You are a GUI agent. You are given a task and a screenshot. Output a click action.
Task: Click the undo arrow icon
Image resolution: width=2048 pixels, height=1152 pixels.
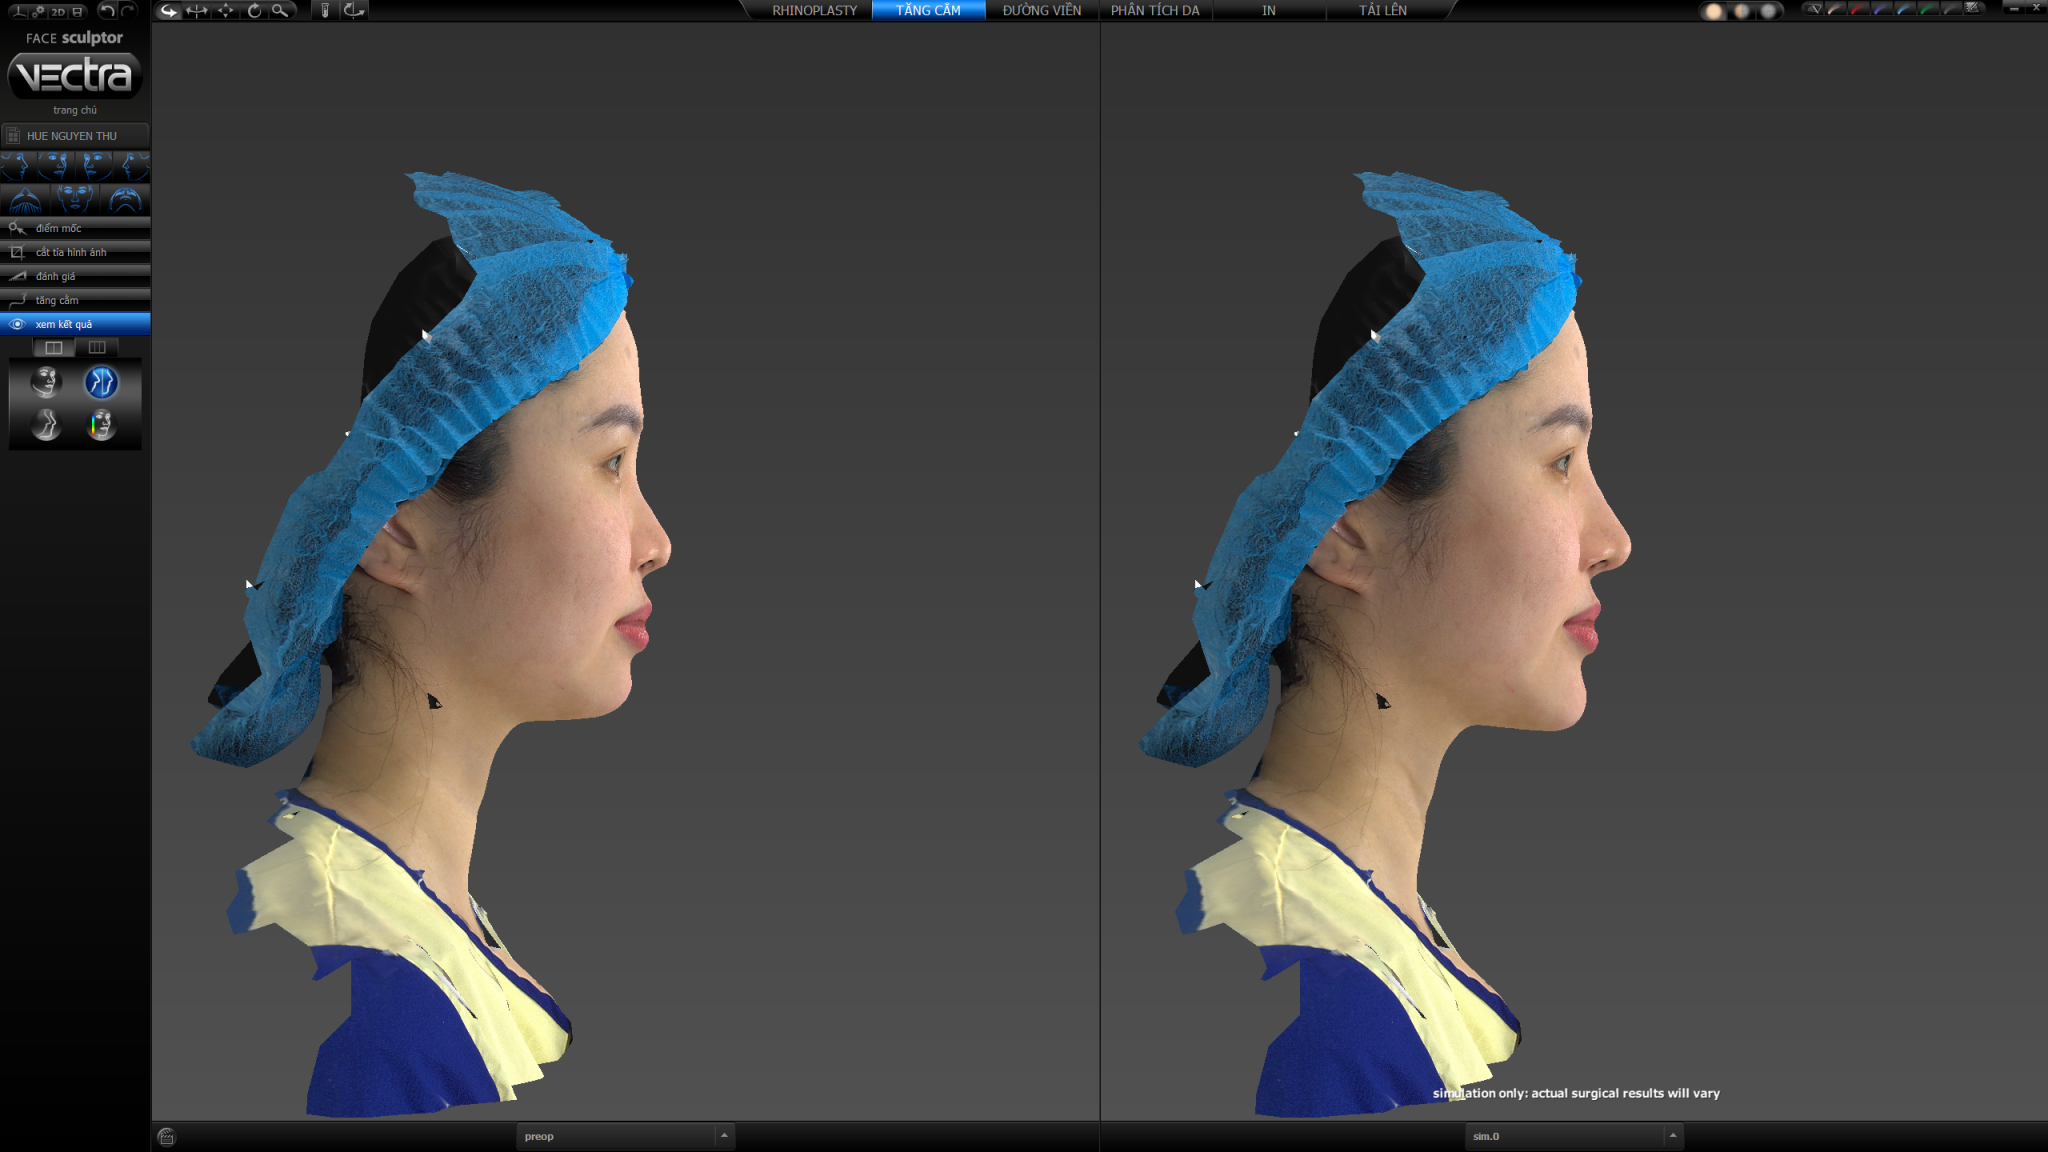tap(106, 11)
